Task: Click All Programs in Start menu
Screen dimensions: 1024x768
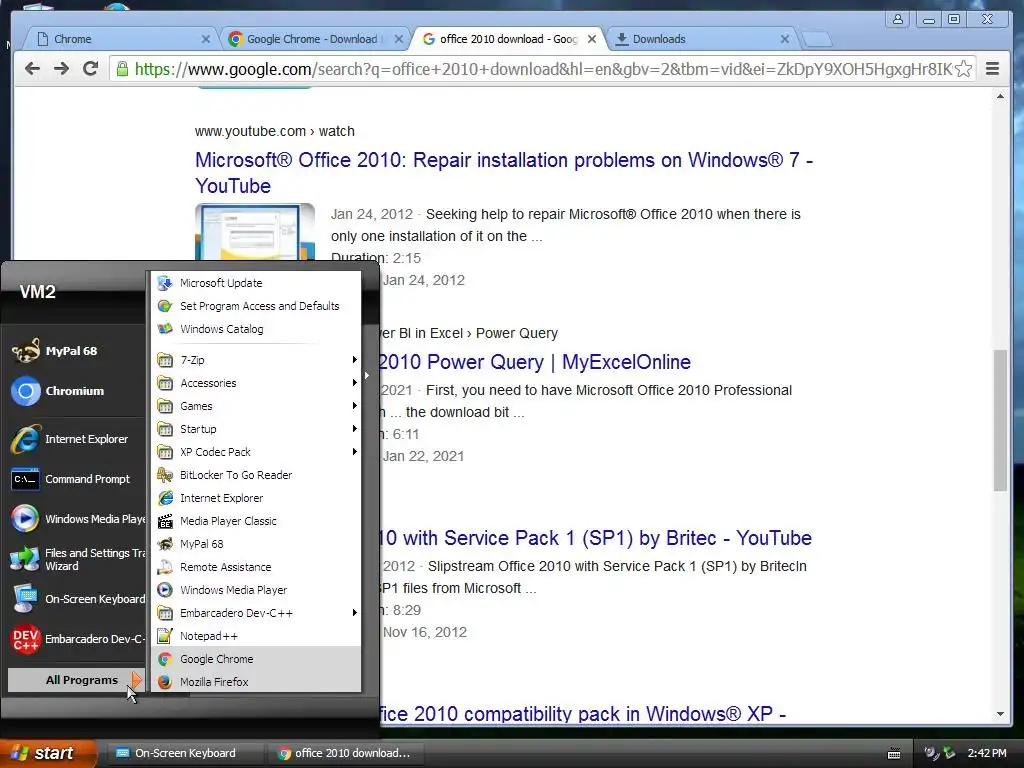Action: (76, 680)
